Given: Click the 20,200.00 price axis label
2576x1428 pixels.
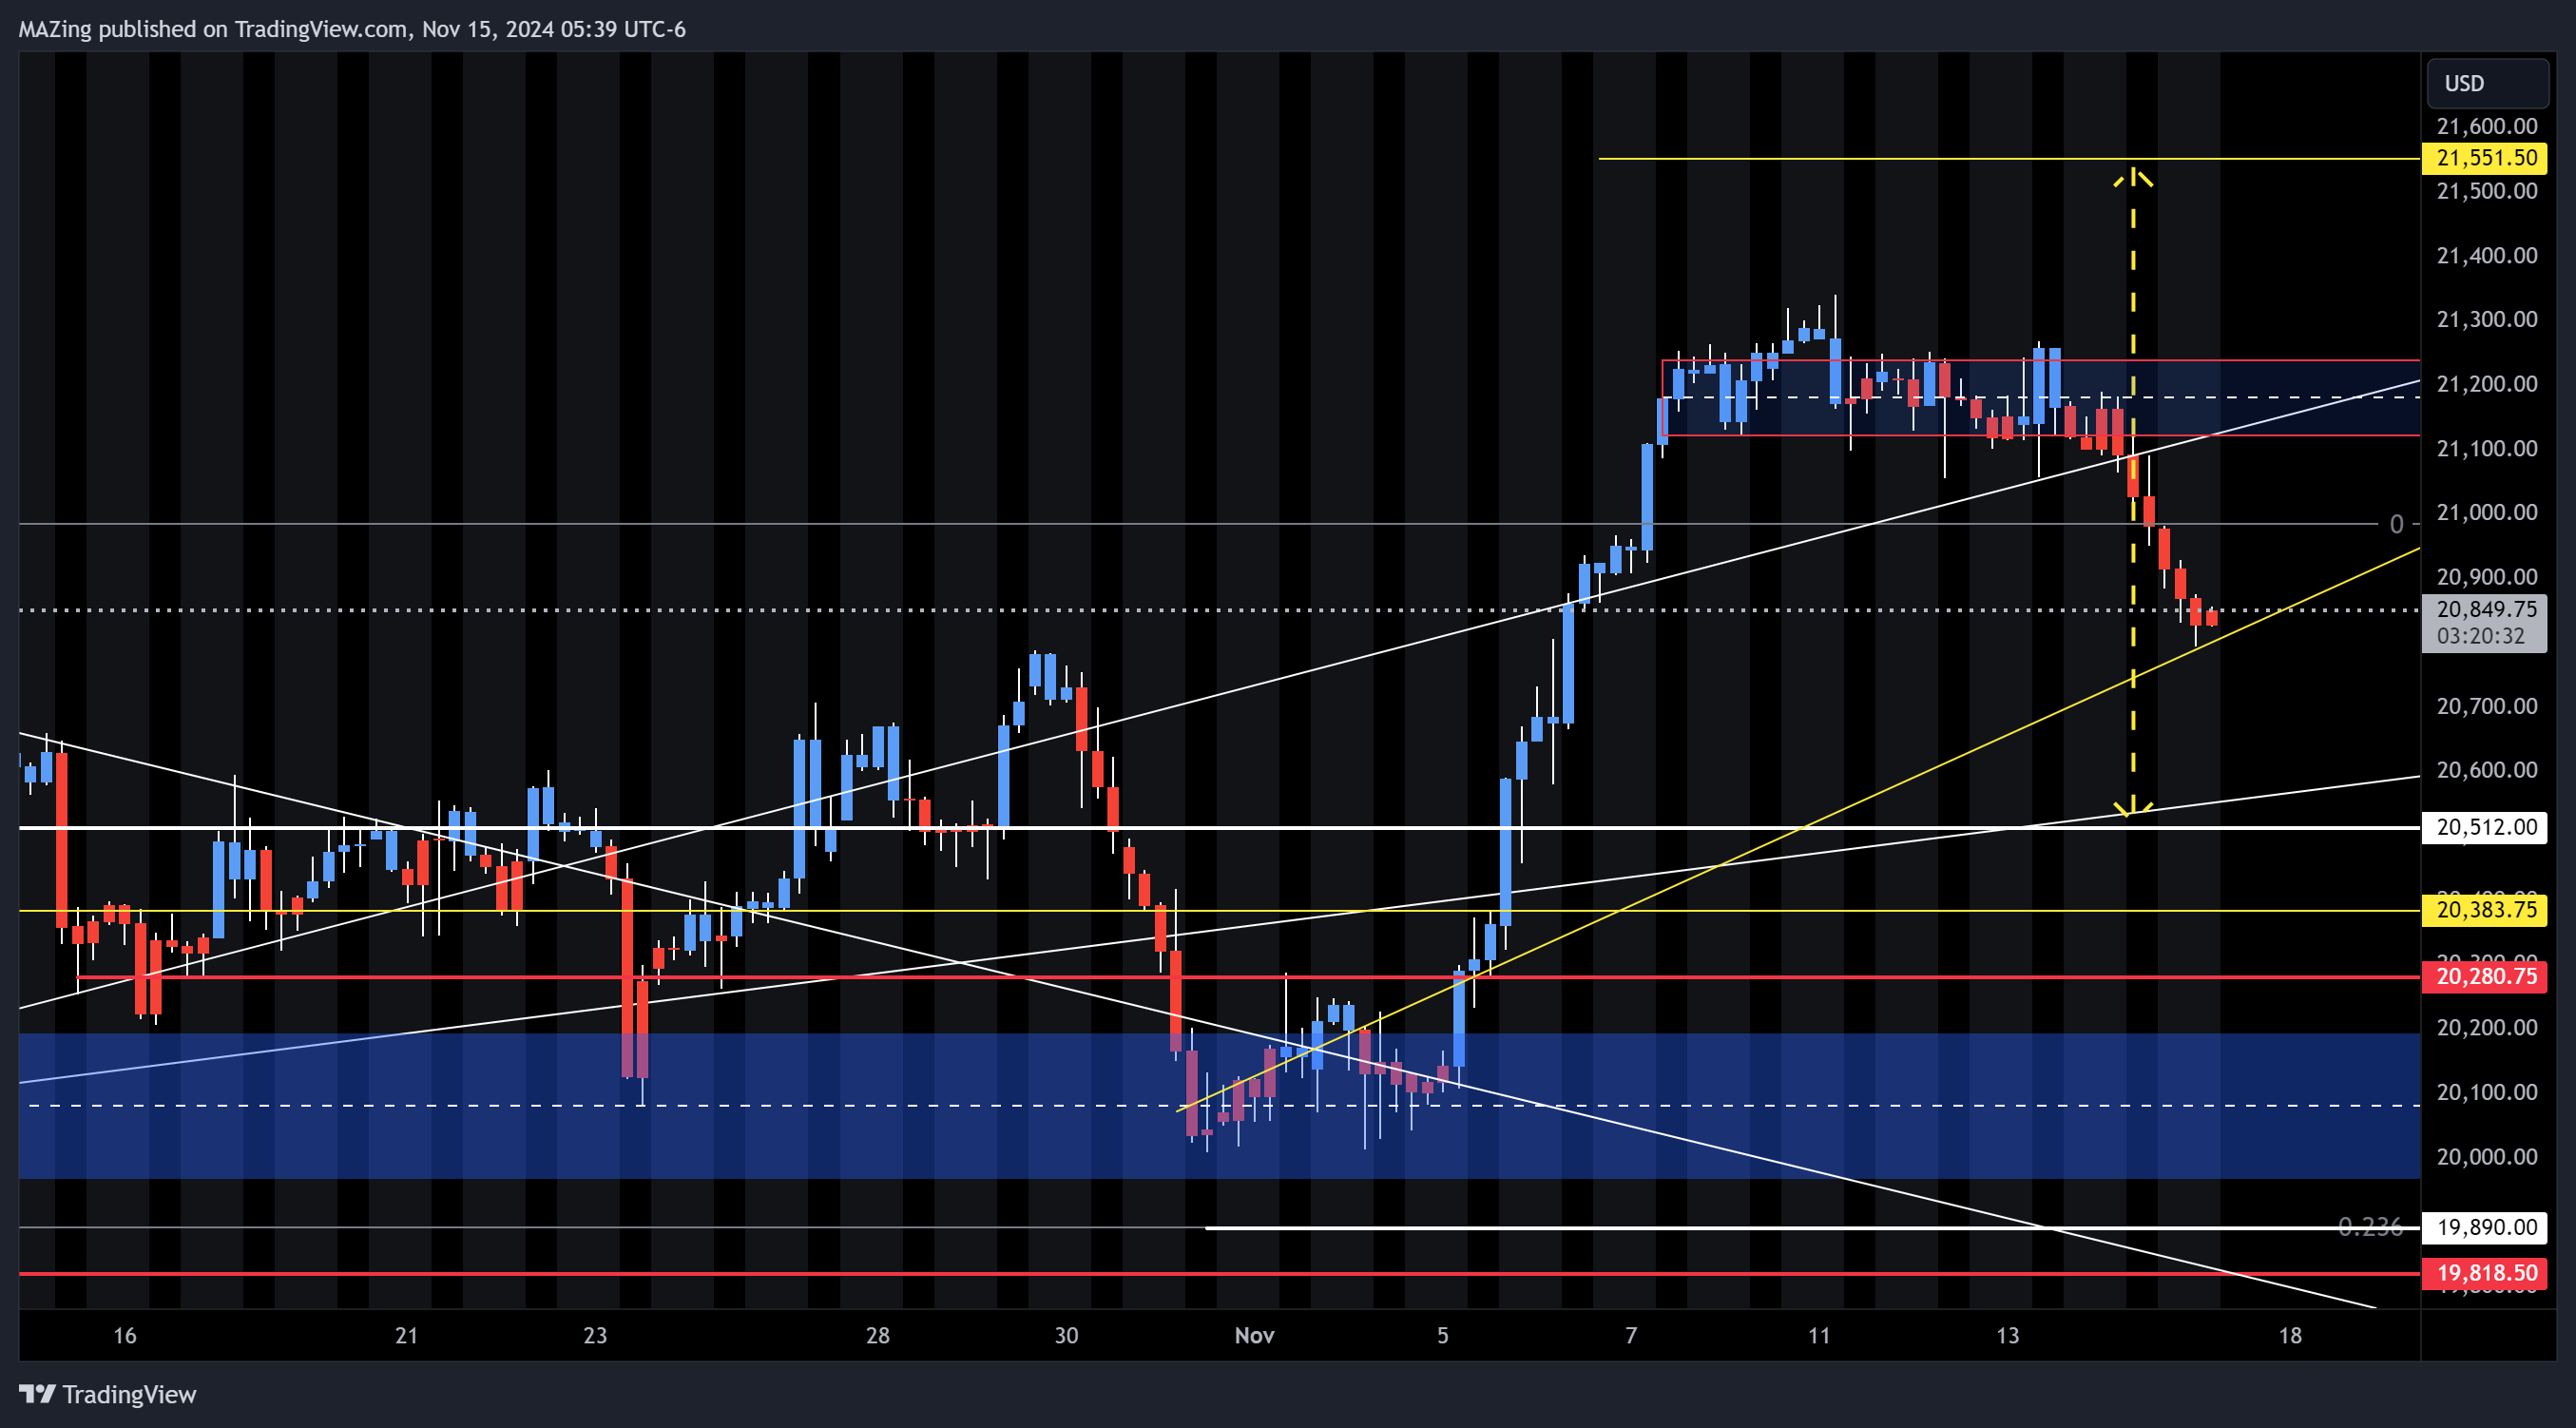Looking at the screenshot, I should click(2487, 1028).
